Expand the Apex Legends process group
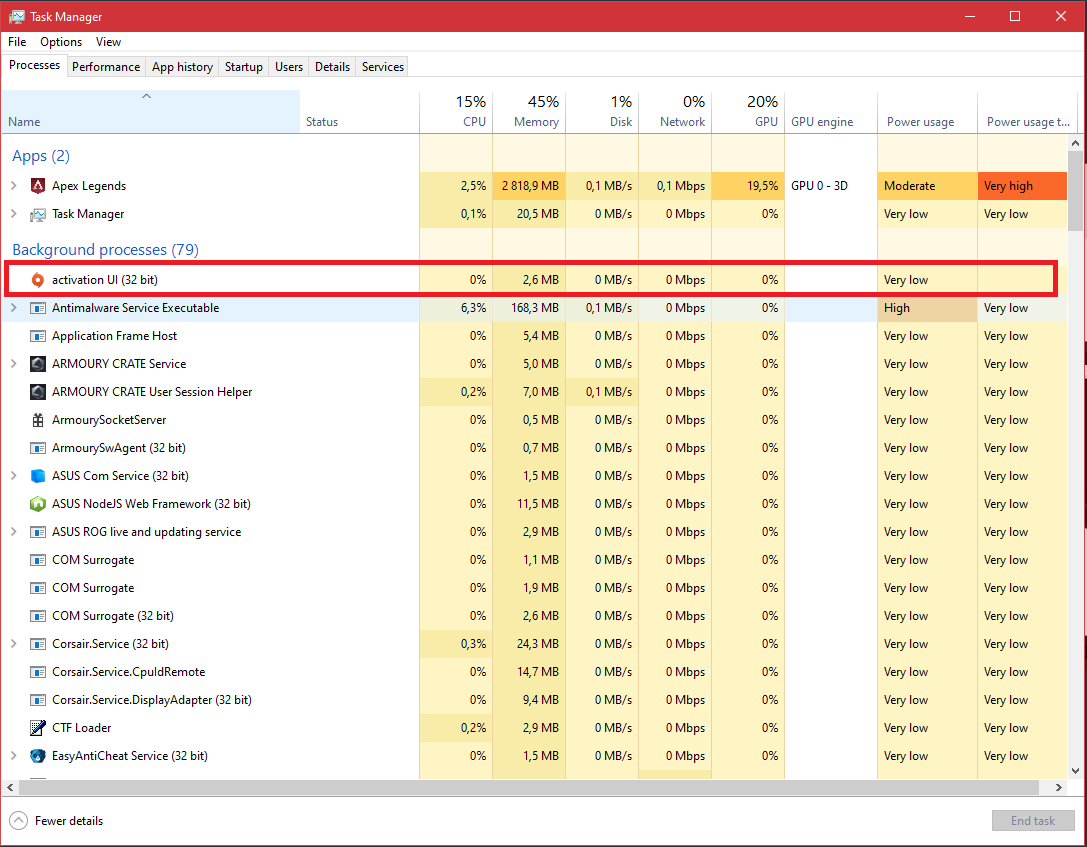This screenshot has width=1087, height=847. (x=14, y=186)
